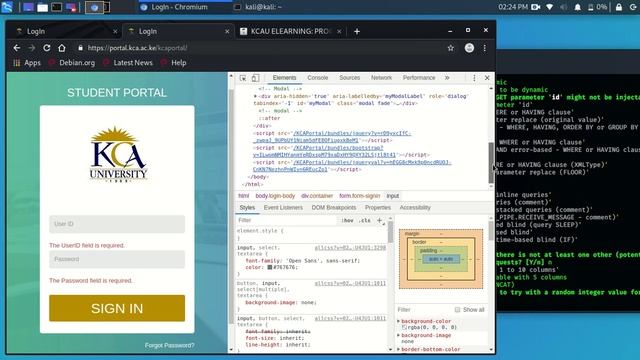Switch to the DevTools Elements tab
Viewport: 640px width, 360px height.
(284, 78)
